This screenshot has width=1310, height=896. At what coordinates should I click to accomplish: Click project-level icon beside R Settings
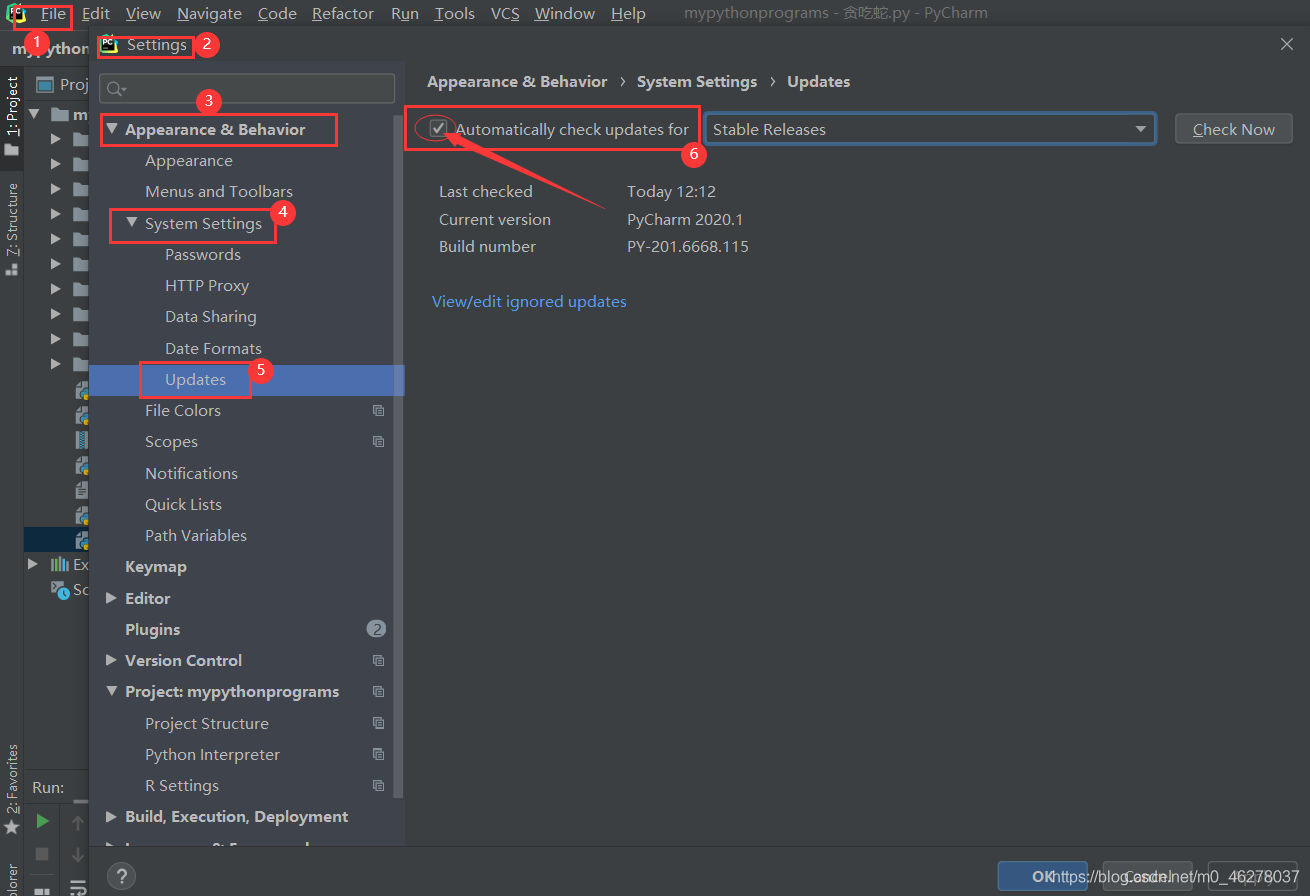click(x=378, y=785)
